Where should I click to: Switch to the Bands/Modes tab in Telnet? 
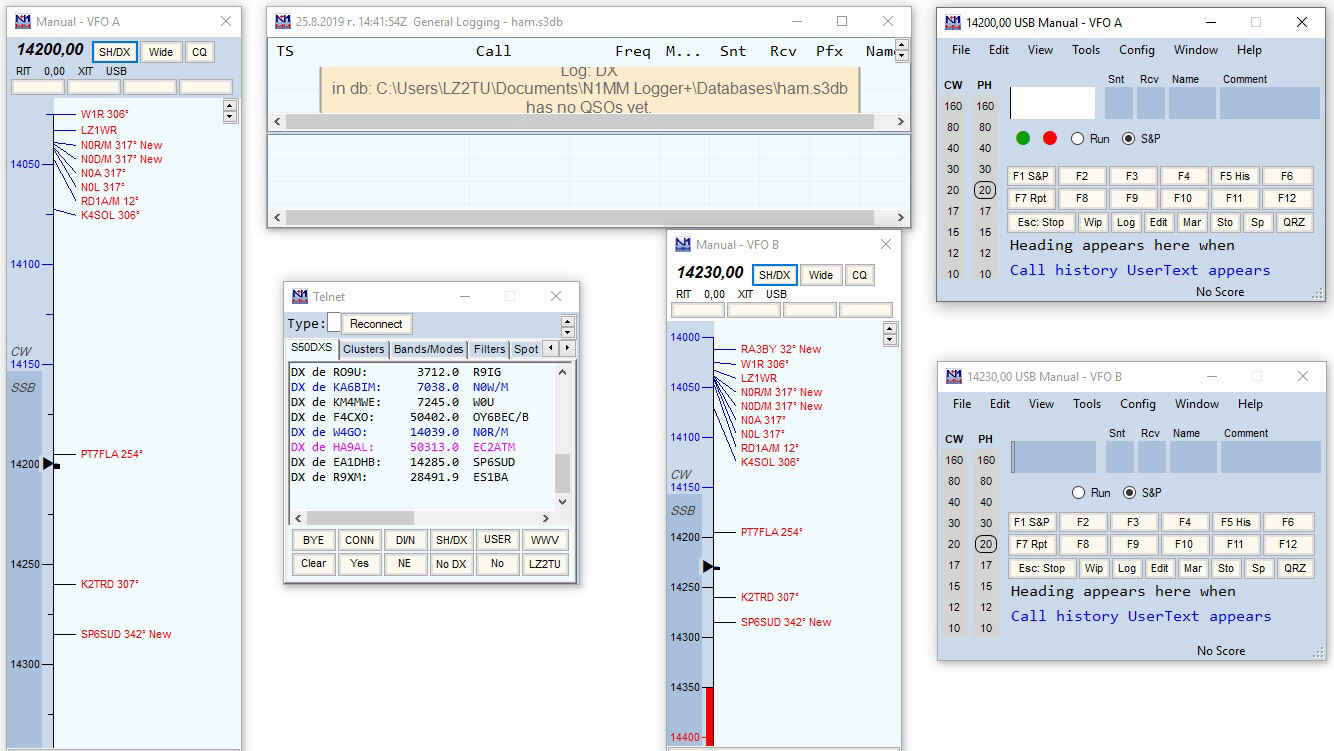[428, 349]
